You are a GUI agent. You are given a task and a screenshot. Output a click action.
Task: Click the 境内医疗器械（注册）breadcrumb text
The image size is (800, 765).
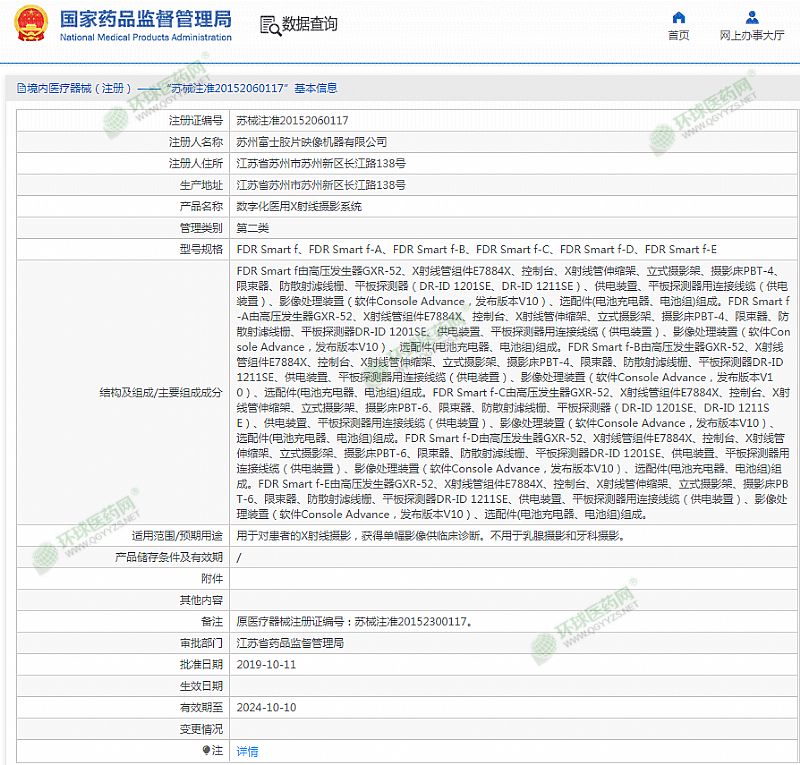[x=72, y=89]
